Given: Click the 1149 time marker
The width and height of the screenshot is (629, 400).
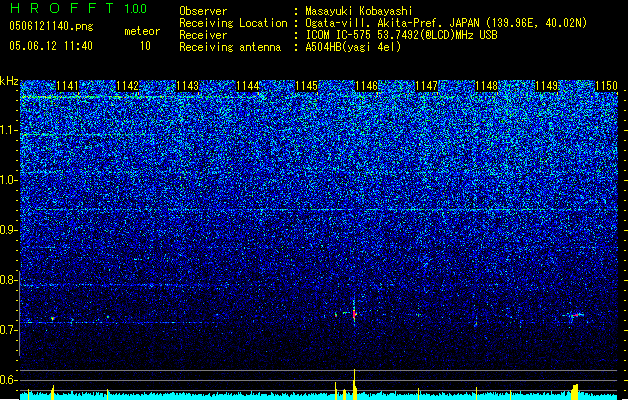Looking at the screenshot, I should [546, 86].
